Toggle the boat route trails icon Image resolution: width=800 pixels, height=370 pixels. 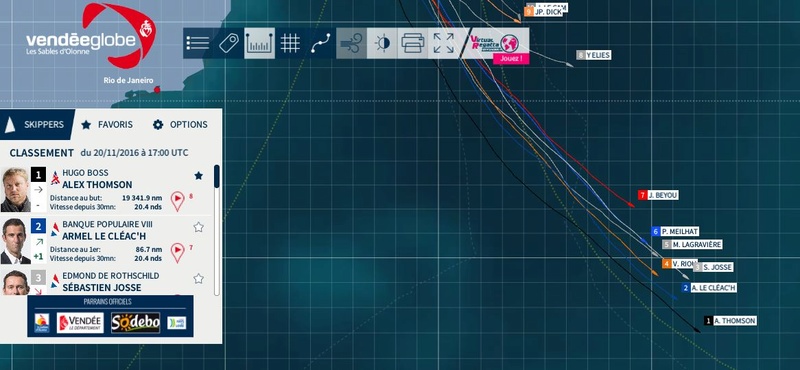coord(320,43)
